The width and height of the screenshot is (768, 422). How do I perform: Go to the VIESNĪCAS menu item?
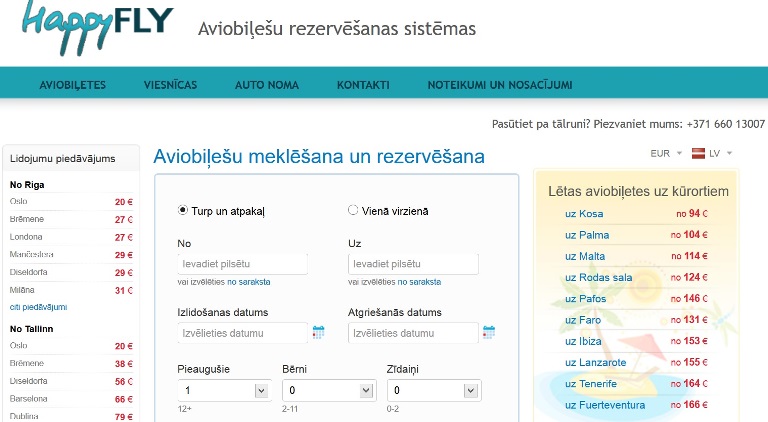click(x=170, y=85)
